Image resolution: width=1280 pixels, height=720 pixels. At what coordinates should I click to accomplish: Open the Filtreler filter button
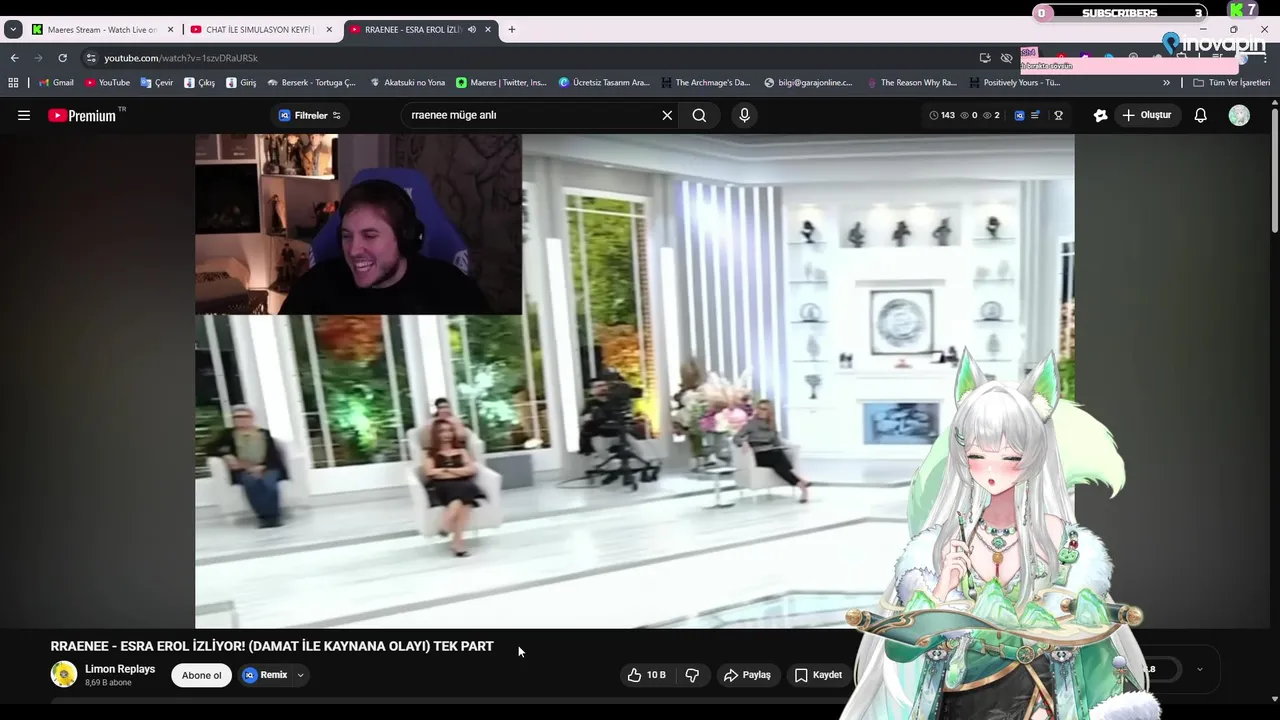click(310, 115)
